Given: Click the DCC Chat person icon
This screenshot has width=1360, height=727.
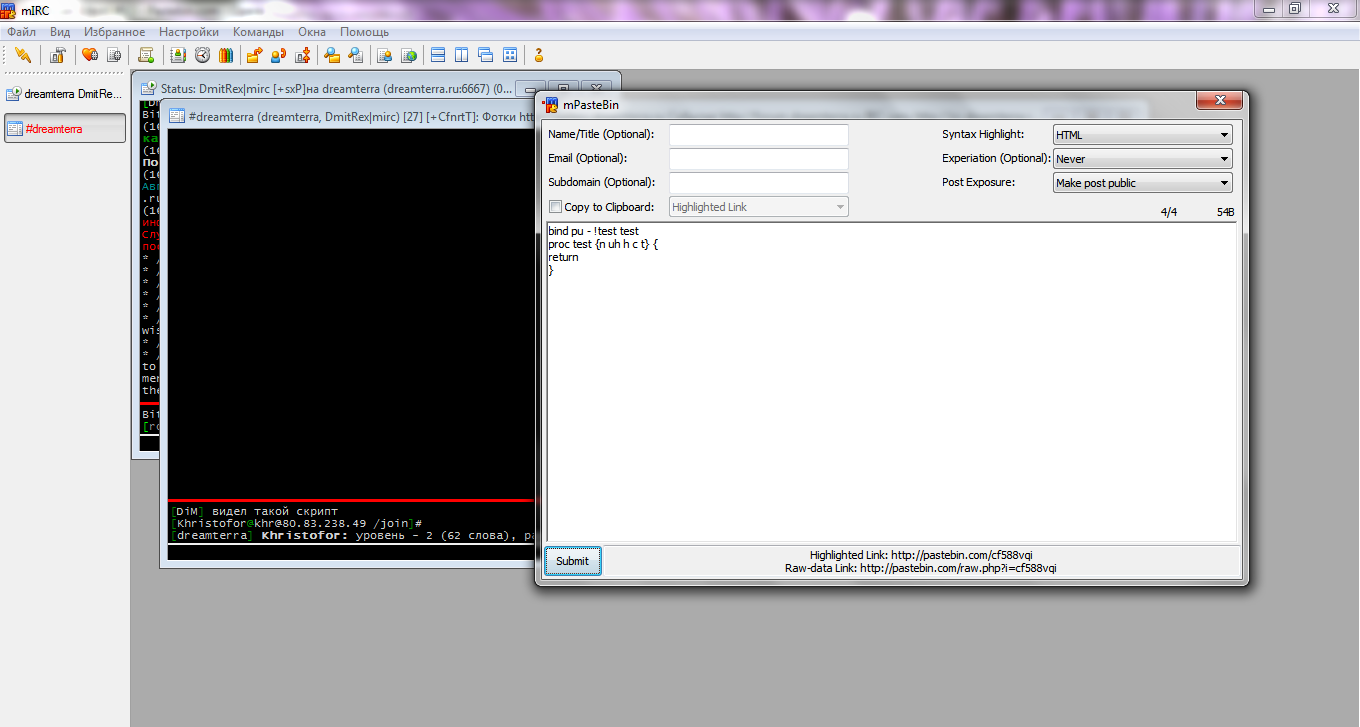Looking at the screenshot, I should [279, 55].
